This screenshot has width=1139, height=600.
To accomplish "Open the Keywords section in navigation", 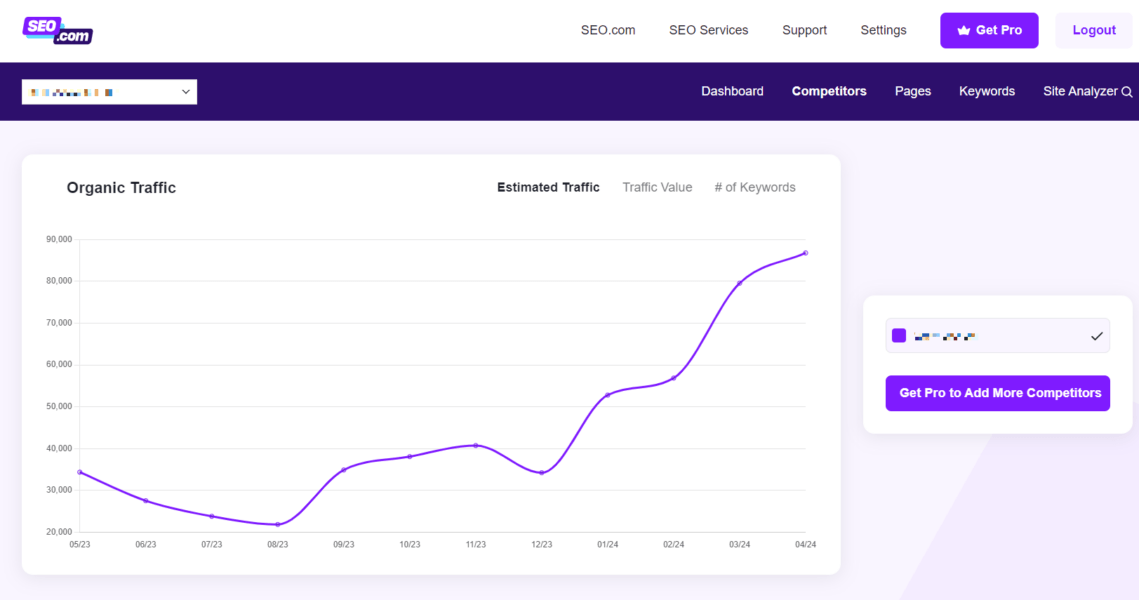I will [x=986, y=91].
